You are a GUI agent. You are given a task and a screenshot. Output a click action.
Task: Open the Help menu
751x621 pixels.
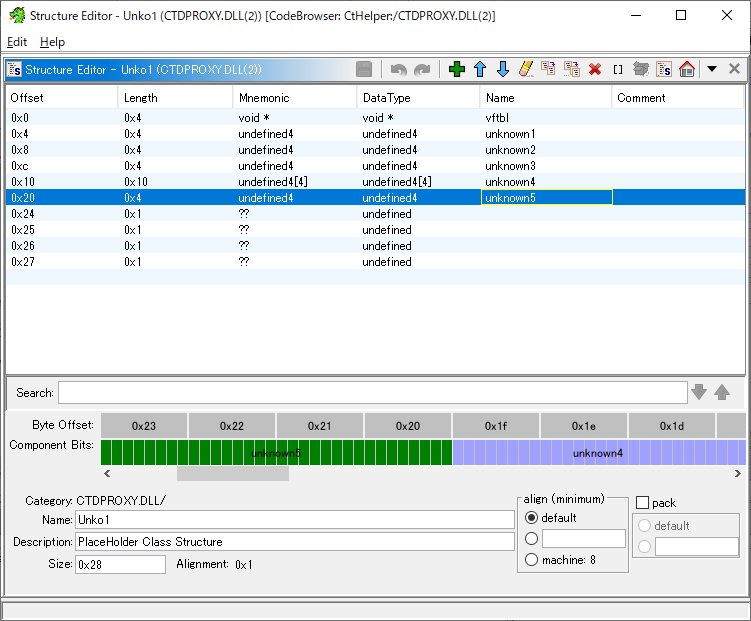pos(52,42)
